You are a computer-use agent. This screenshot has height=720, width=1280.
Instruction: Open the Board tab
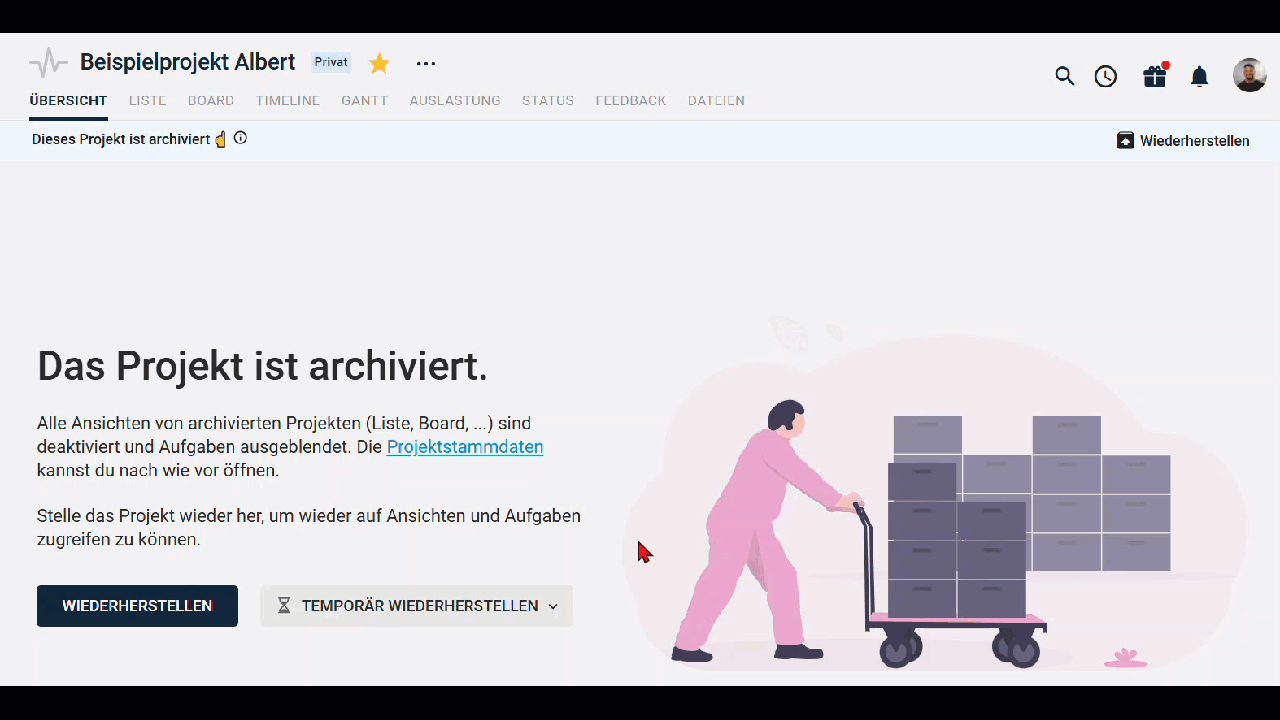(x=211, y=101)
